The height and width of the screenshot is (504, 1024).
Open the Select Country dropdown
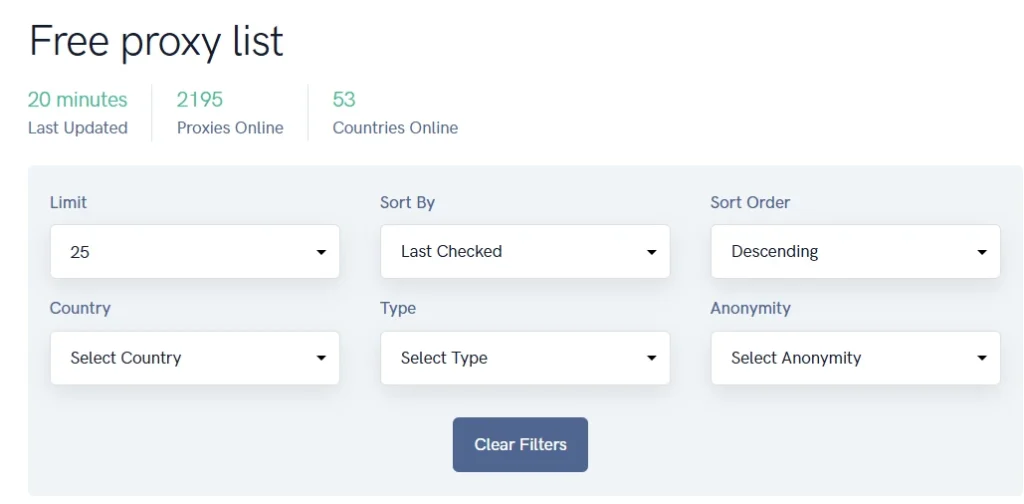coord(195,358)
